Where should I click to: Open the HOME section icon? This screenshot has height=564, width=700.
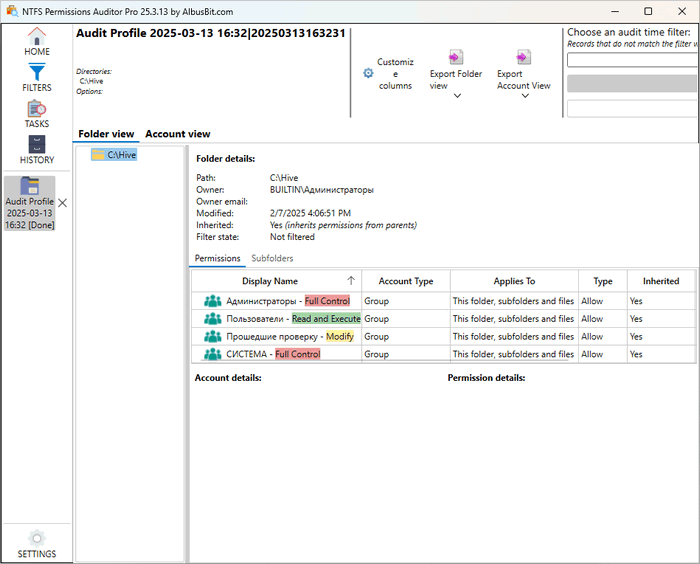coord(37,38)
